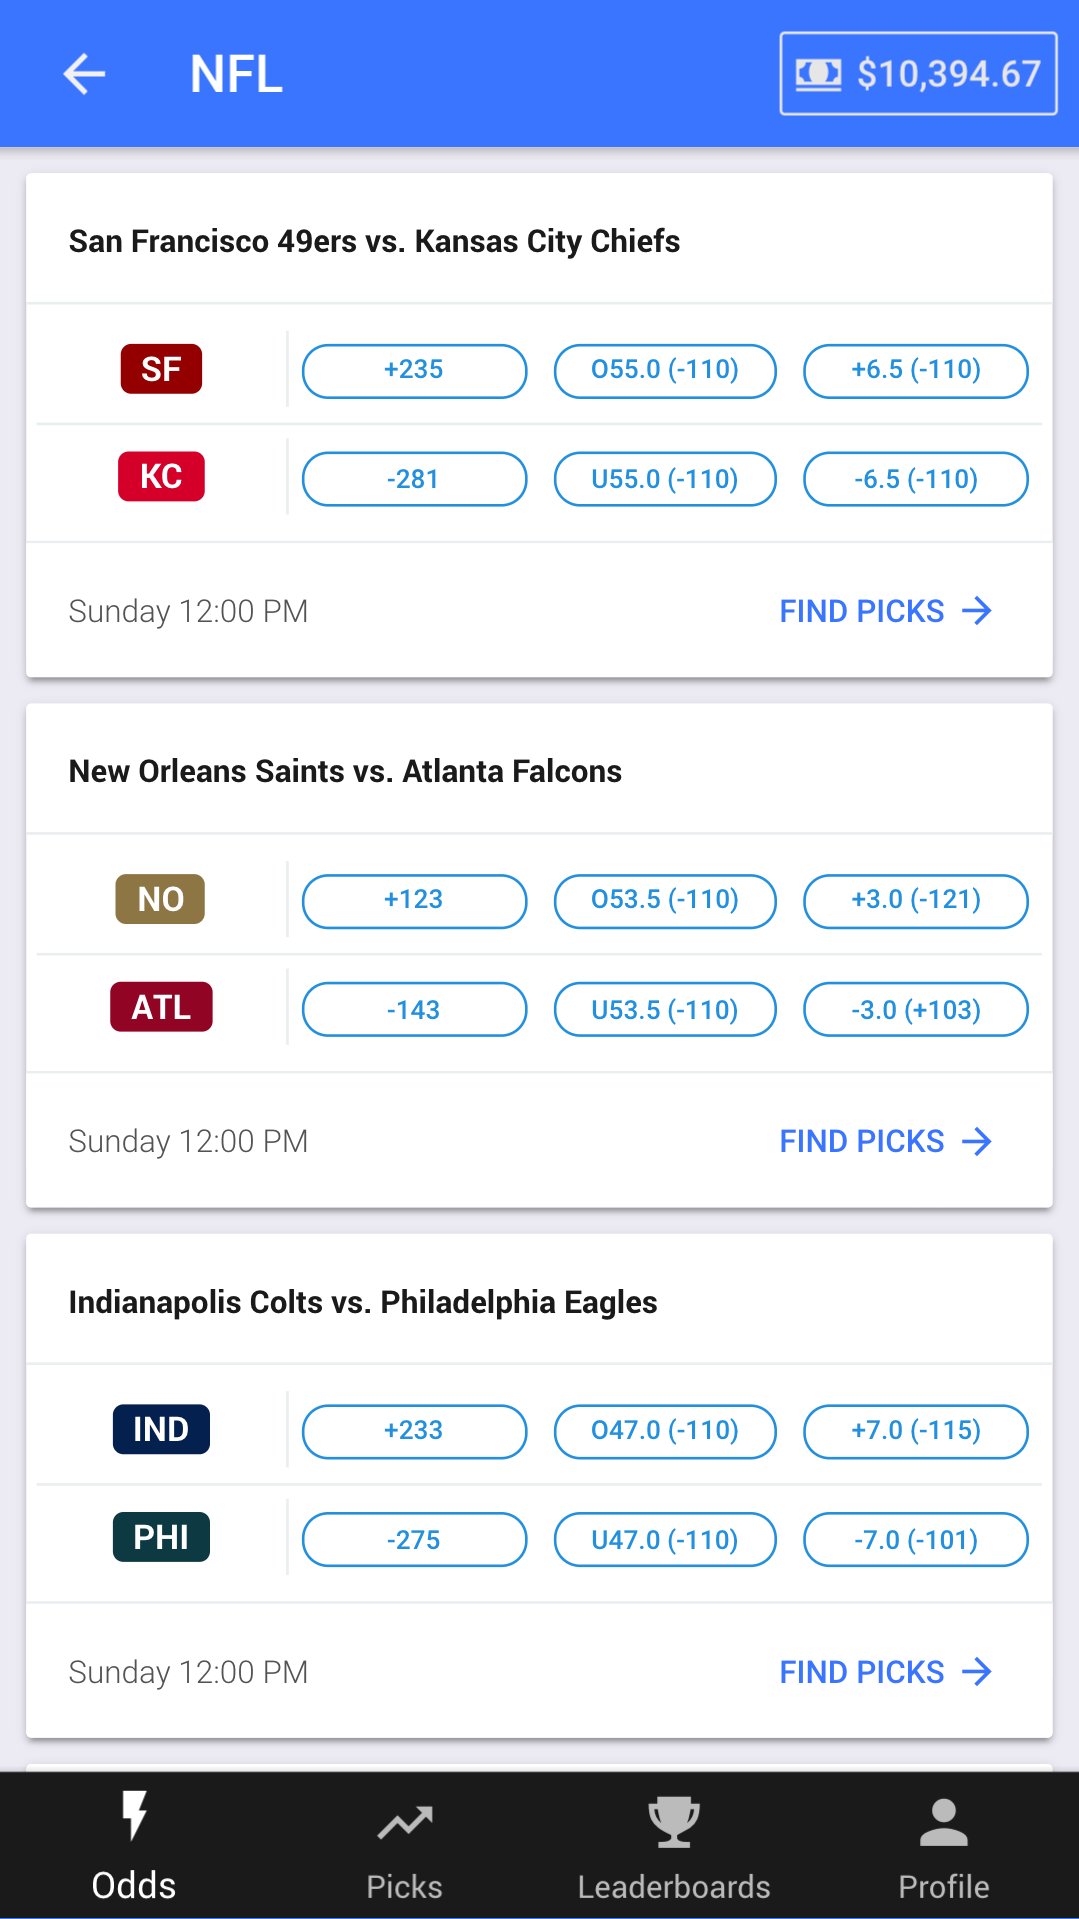Go to the Profile person icon
Viewport: 1079px width, 1919px height.
(943, 1822)
